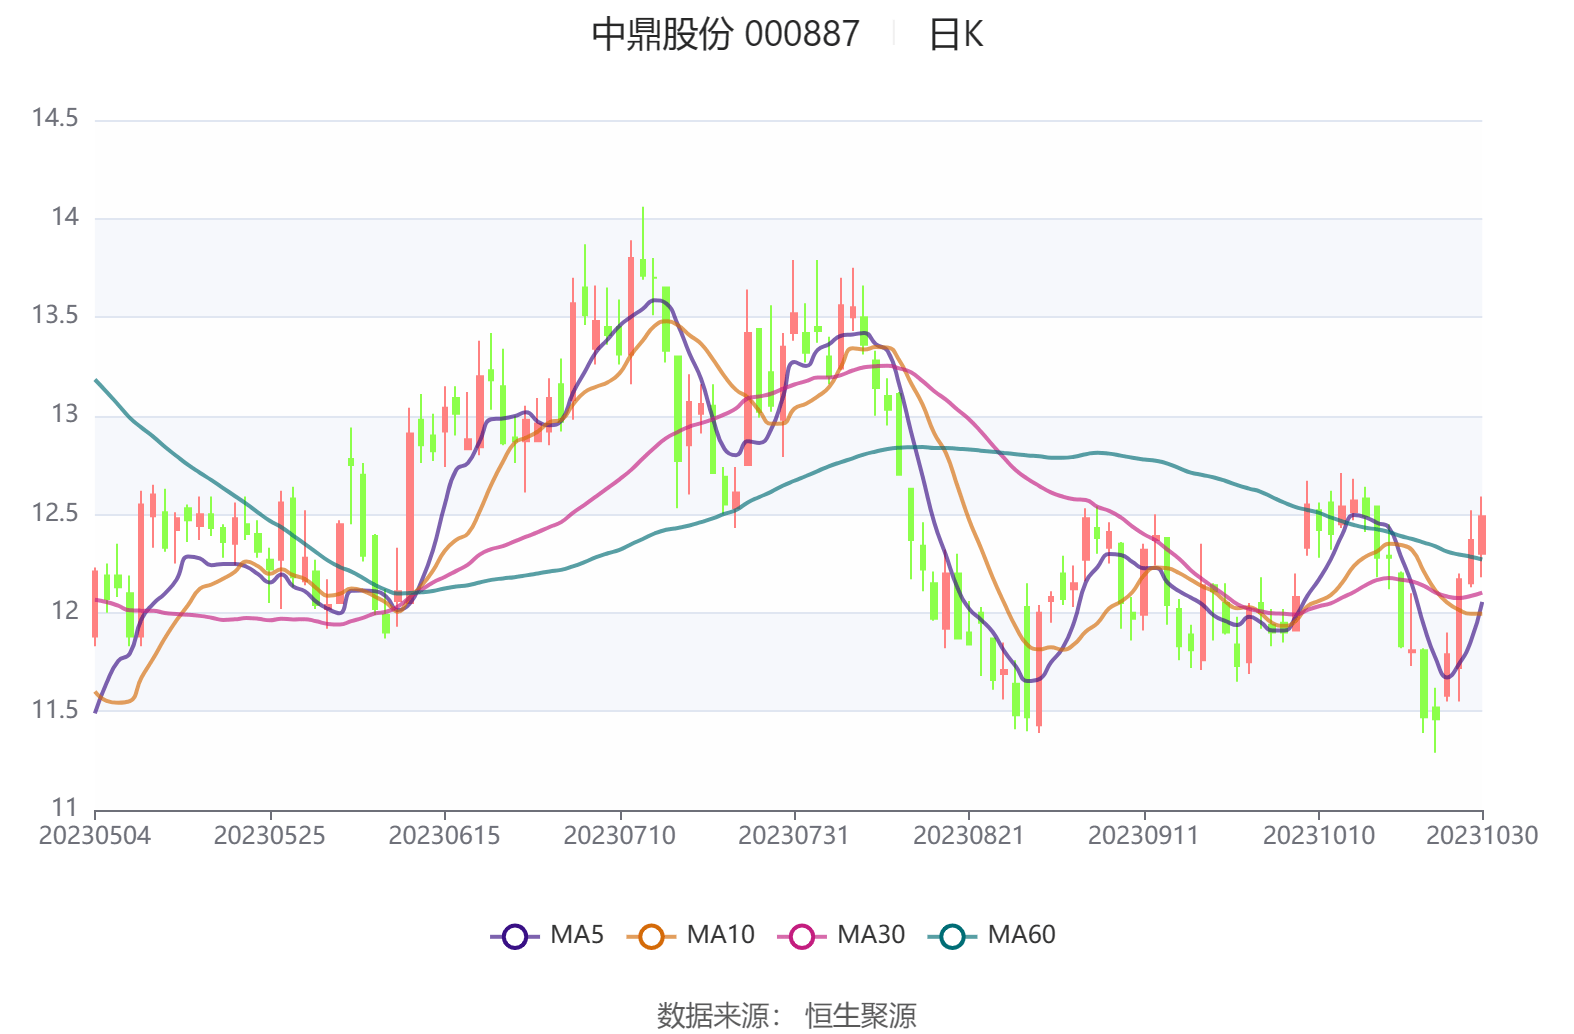This screenshot has width=1574, height=1034.
Task: Toggle the MA5 series via its text label
Action: [577, 935]
